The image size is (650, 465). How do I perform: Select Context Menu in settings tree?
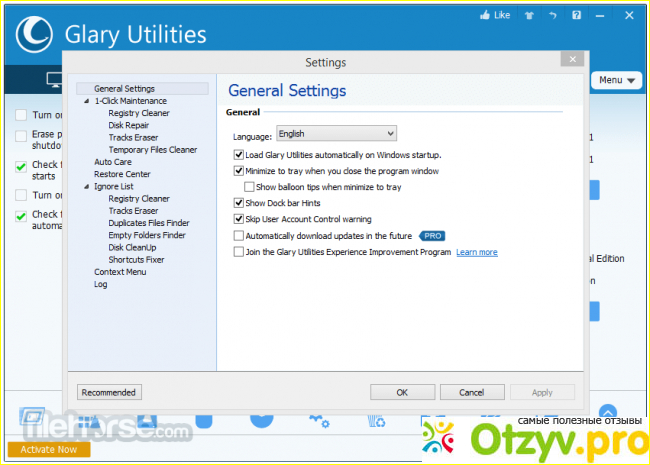[x=120, y=272]
